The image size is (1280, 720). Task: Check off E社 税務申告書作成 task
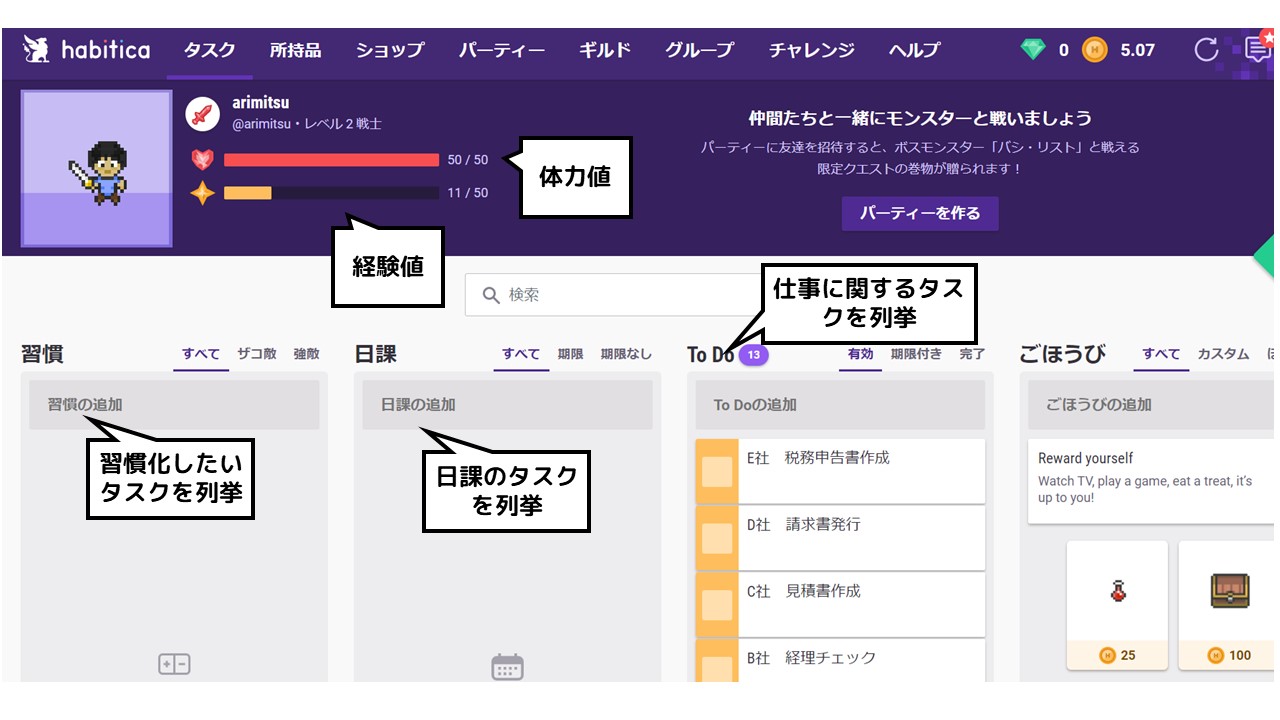coord(716,471)
